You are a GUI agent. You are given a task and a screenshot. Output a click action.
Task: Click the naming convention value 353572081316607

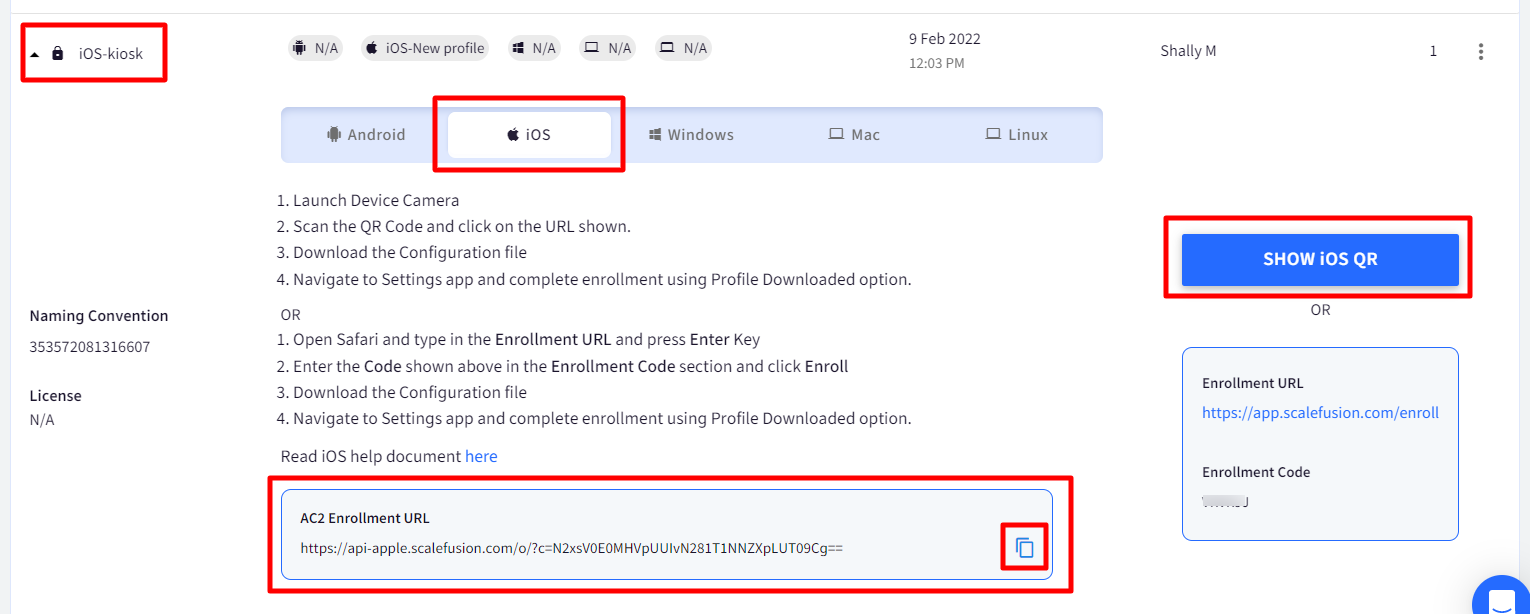coord(88,347)
